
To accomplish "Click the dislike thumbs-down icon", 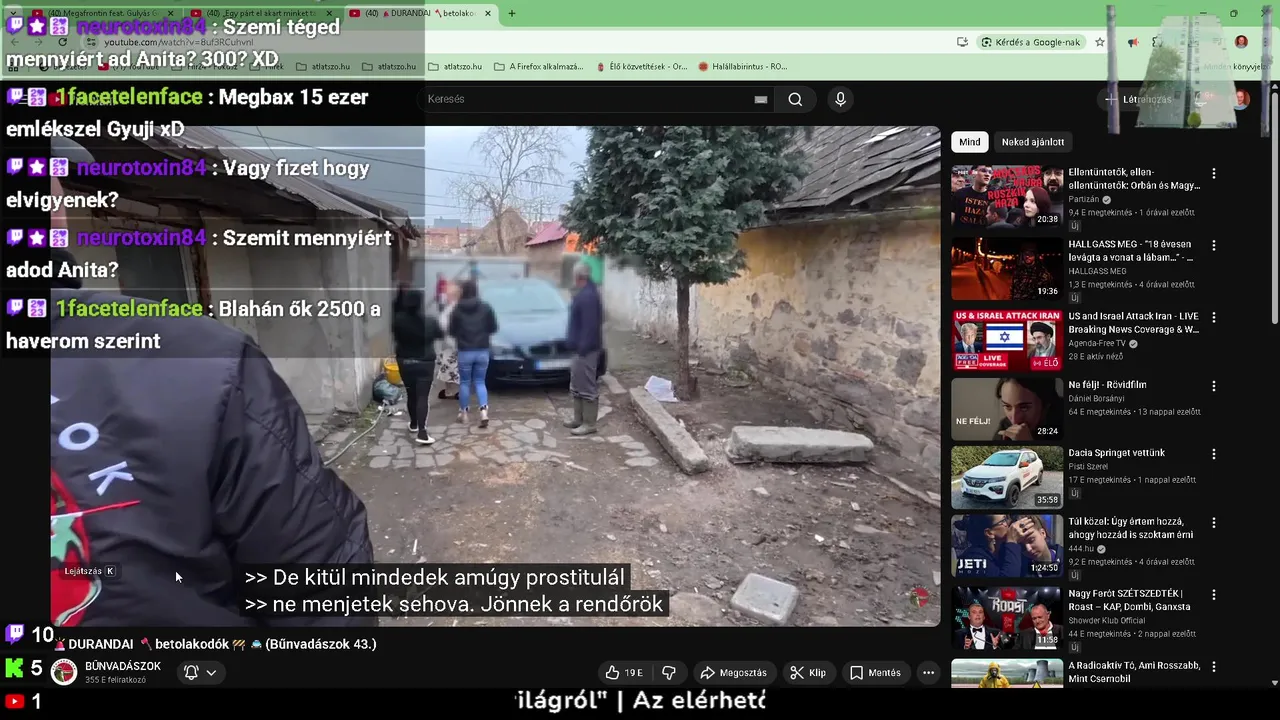I will pyautogui.click(x=670, y=673).
